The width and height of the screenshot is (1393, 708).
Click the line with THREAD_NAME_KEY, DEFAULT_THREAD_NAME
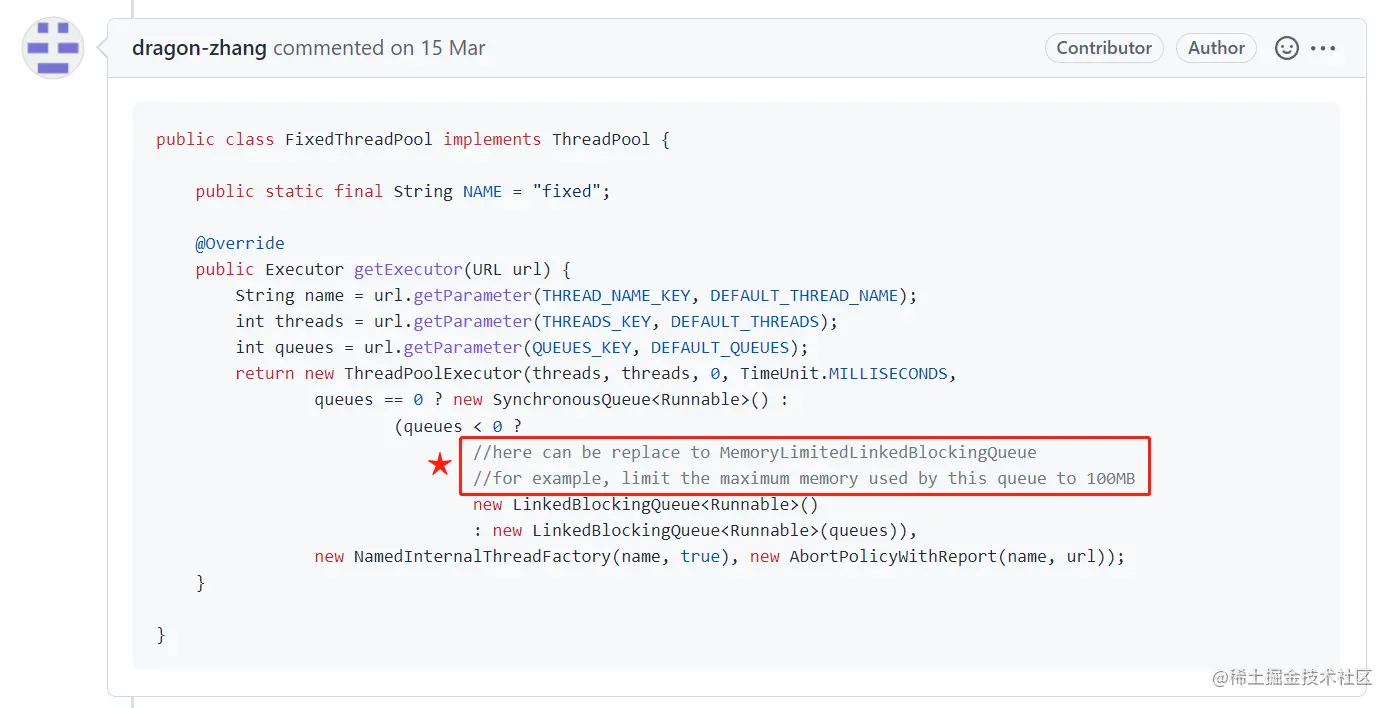coord(576,295)
